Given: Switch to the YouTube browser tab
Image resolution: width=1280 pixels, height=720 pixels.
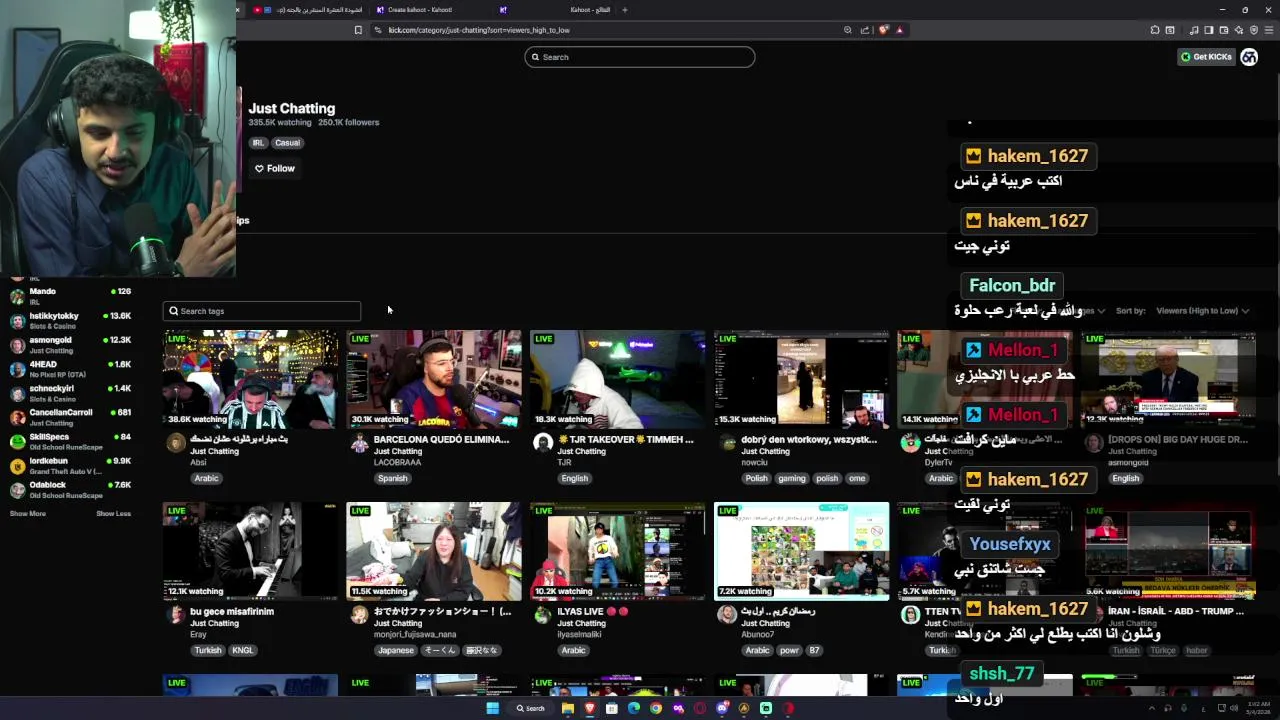Looking at the screenshot, I should point(305,10).
